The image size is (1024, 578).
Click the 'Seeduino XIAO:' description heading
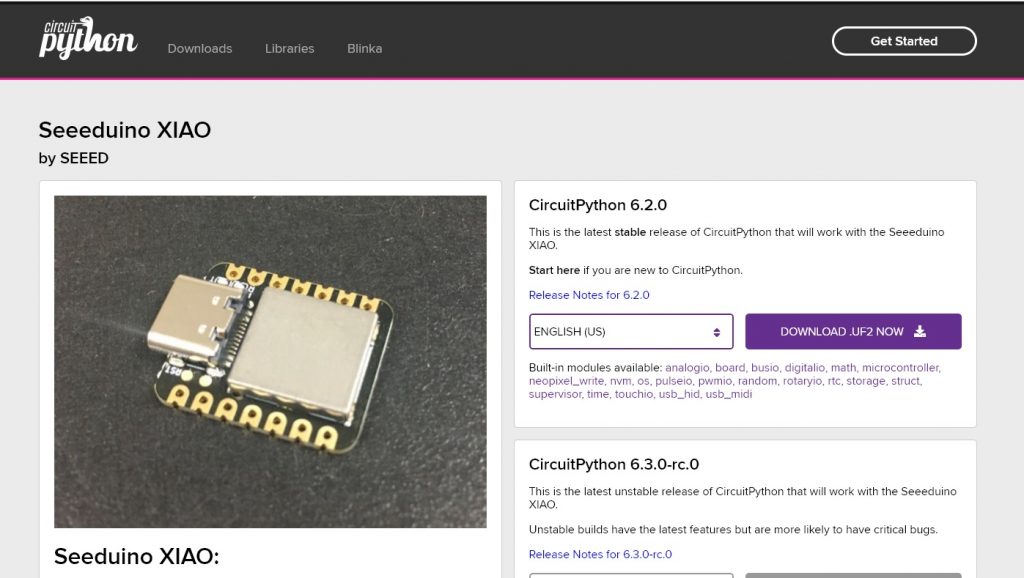coord(136,556)
